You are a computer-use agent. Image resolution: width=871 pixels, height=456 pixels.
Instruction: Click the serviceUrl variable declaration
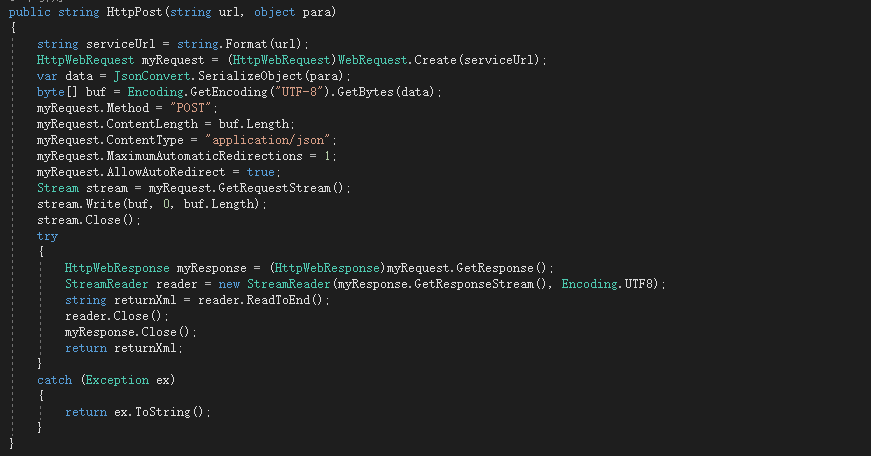(x=121, y=44)
